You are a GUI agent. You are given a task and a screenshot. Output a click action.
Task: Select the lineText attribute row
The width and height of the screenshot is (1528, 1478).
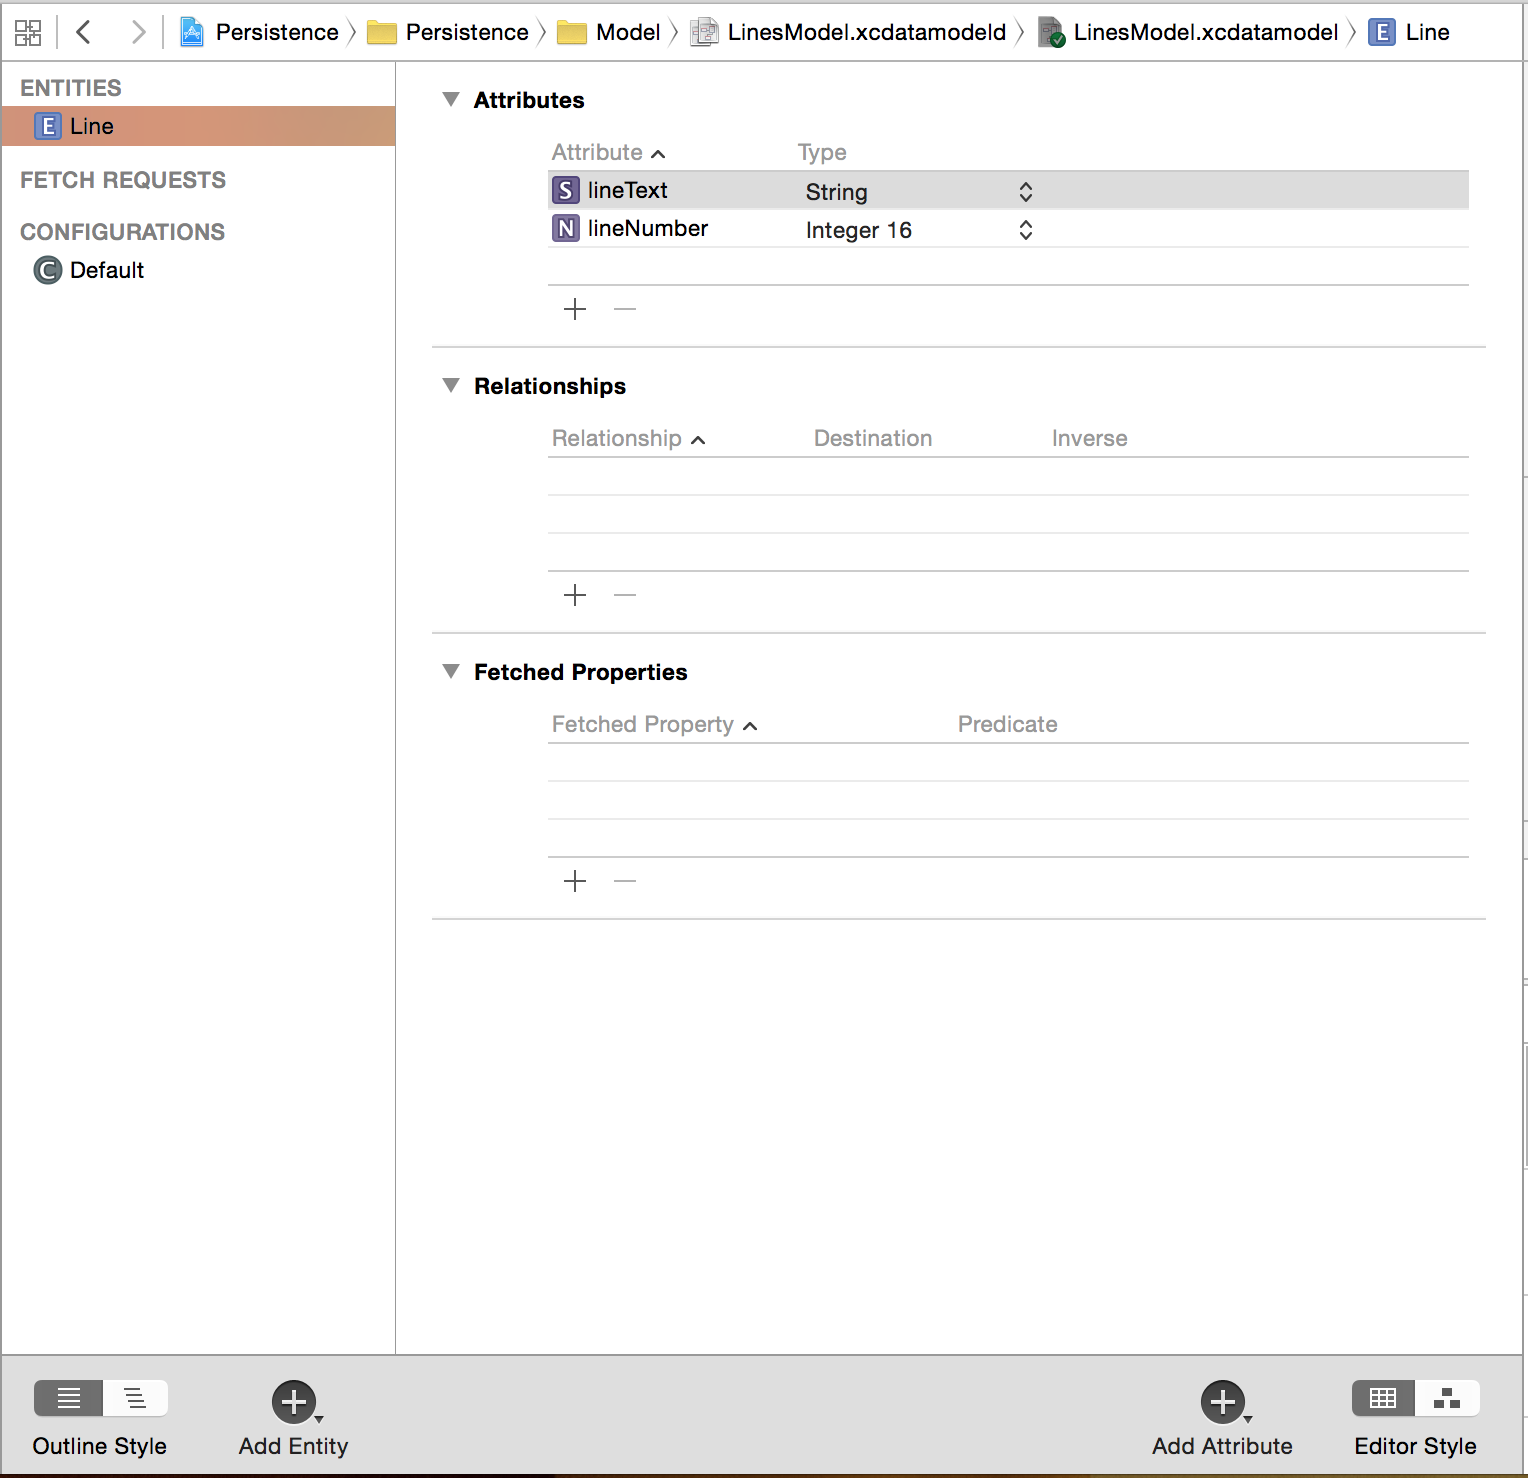pos(1008,190)
